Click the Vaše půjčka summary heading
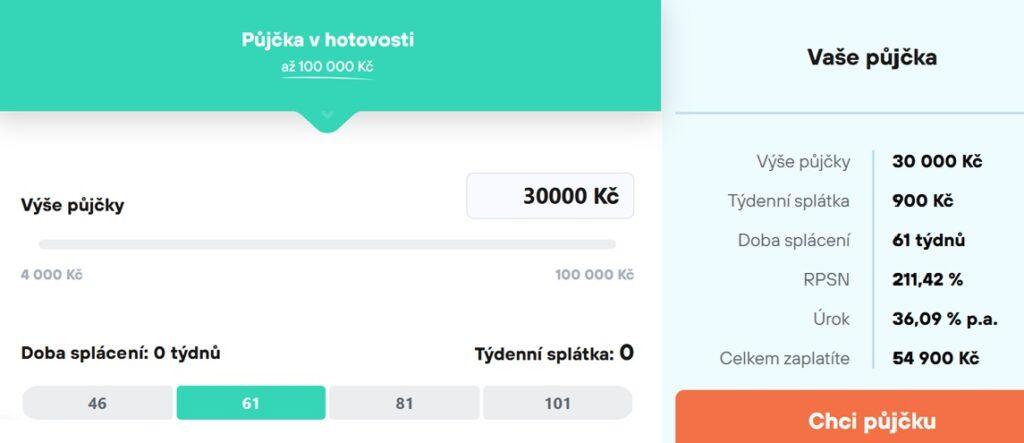 (872, 57)
